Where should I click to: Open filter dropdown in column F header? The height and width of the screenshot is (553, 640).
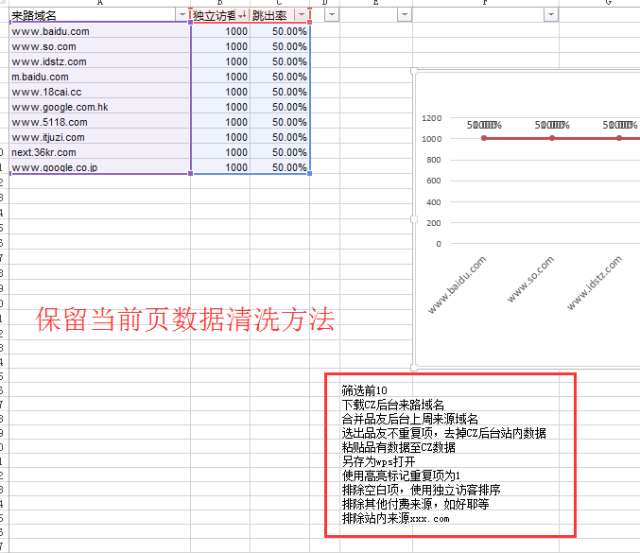tap(551, 15)
